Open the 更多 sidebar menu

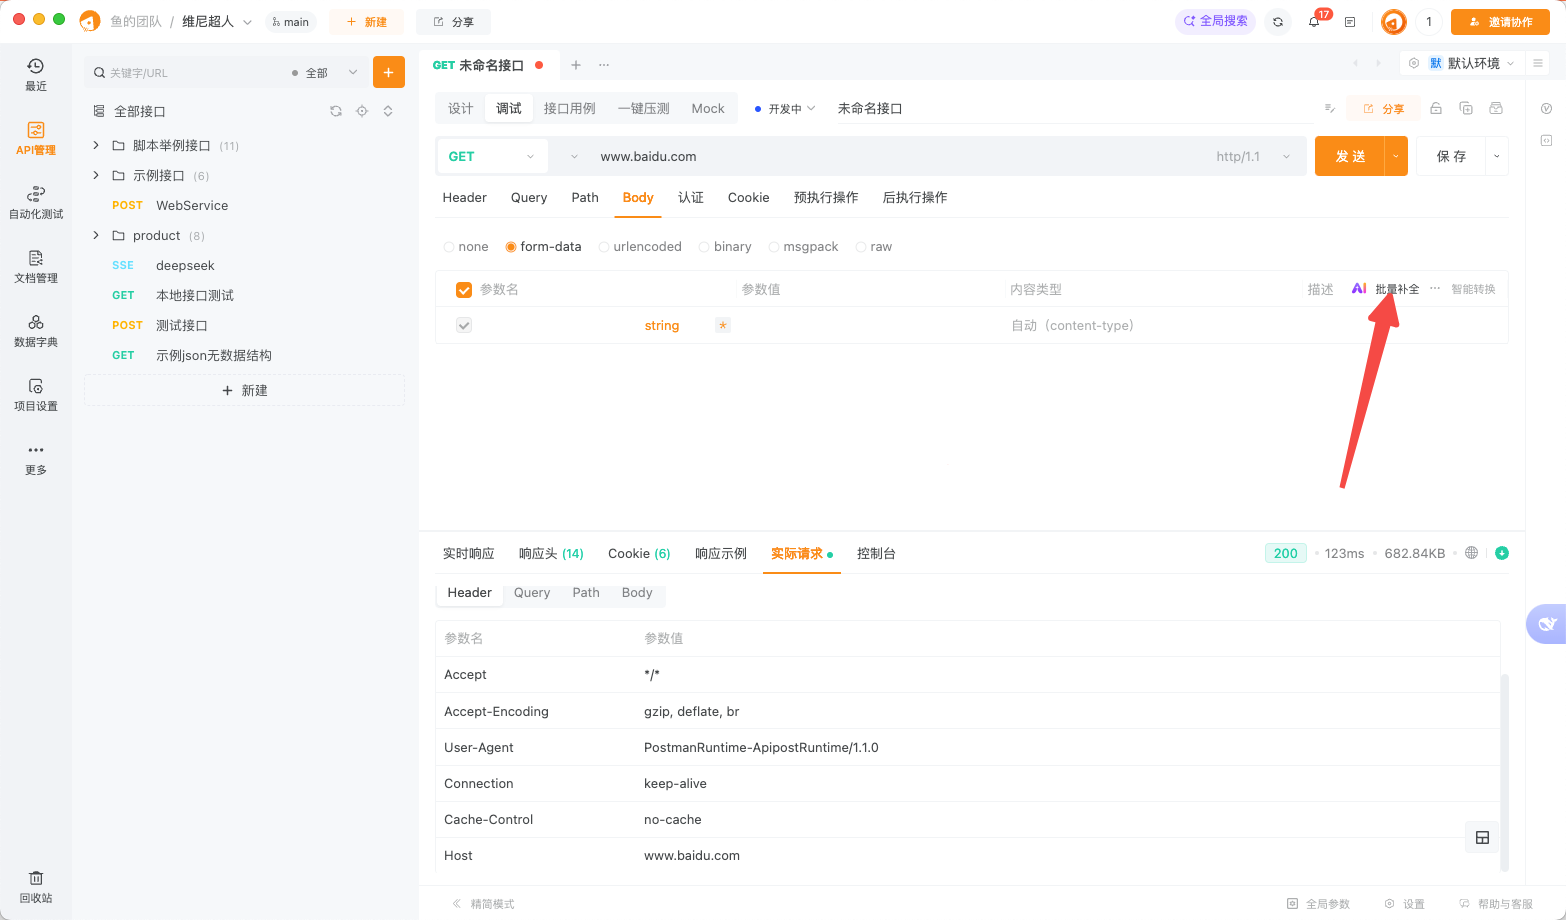coord(36,459)
